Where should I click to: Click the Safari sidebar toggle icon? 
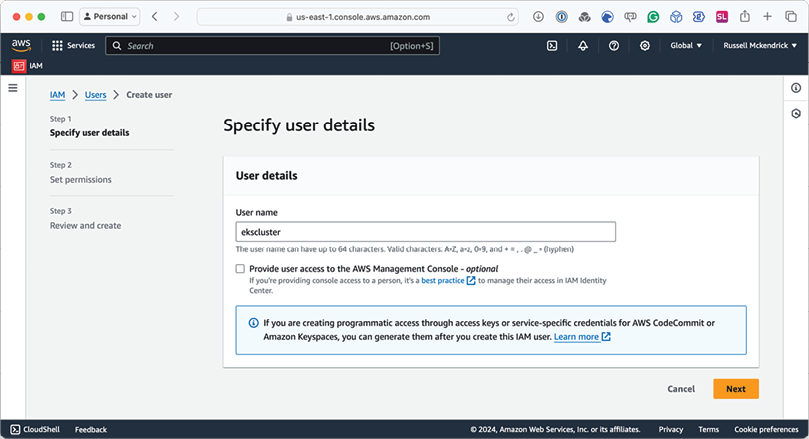pyautogui.click(x=67, y=17)
